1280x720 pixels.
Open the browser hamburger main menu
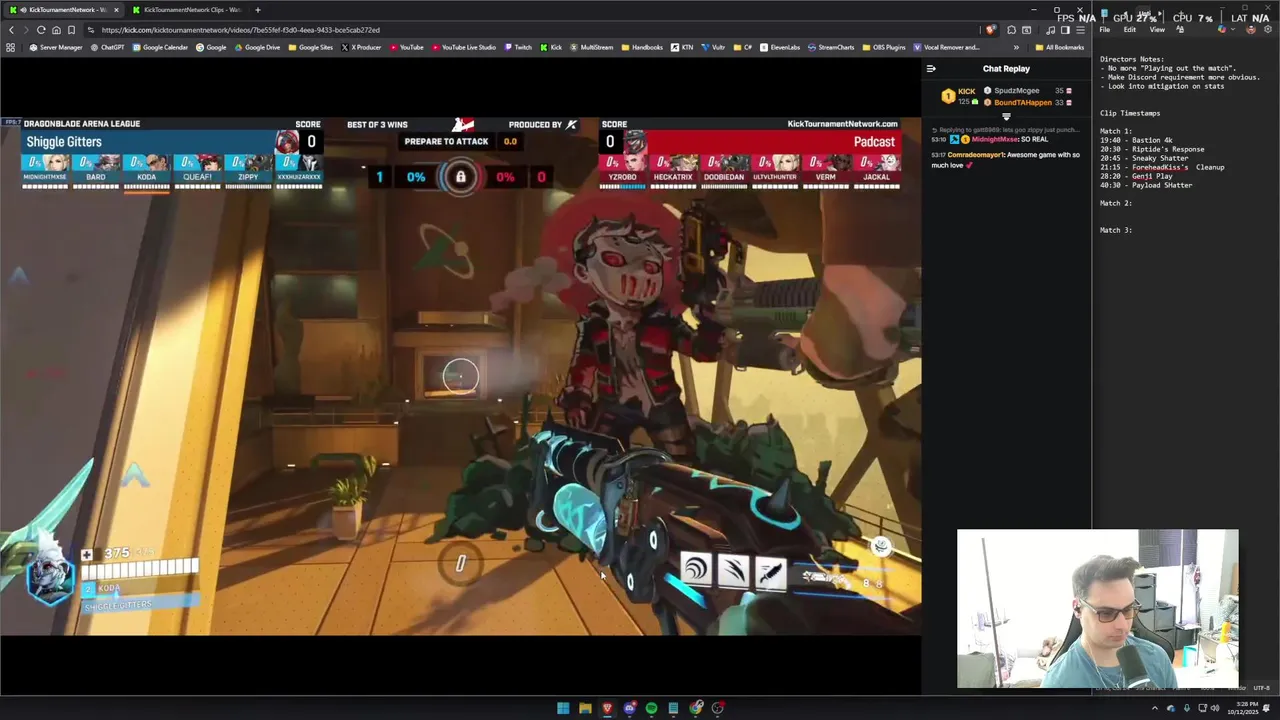[x=1080, y=30]
